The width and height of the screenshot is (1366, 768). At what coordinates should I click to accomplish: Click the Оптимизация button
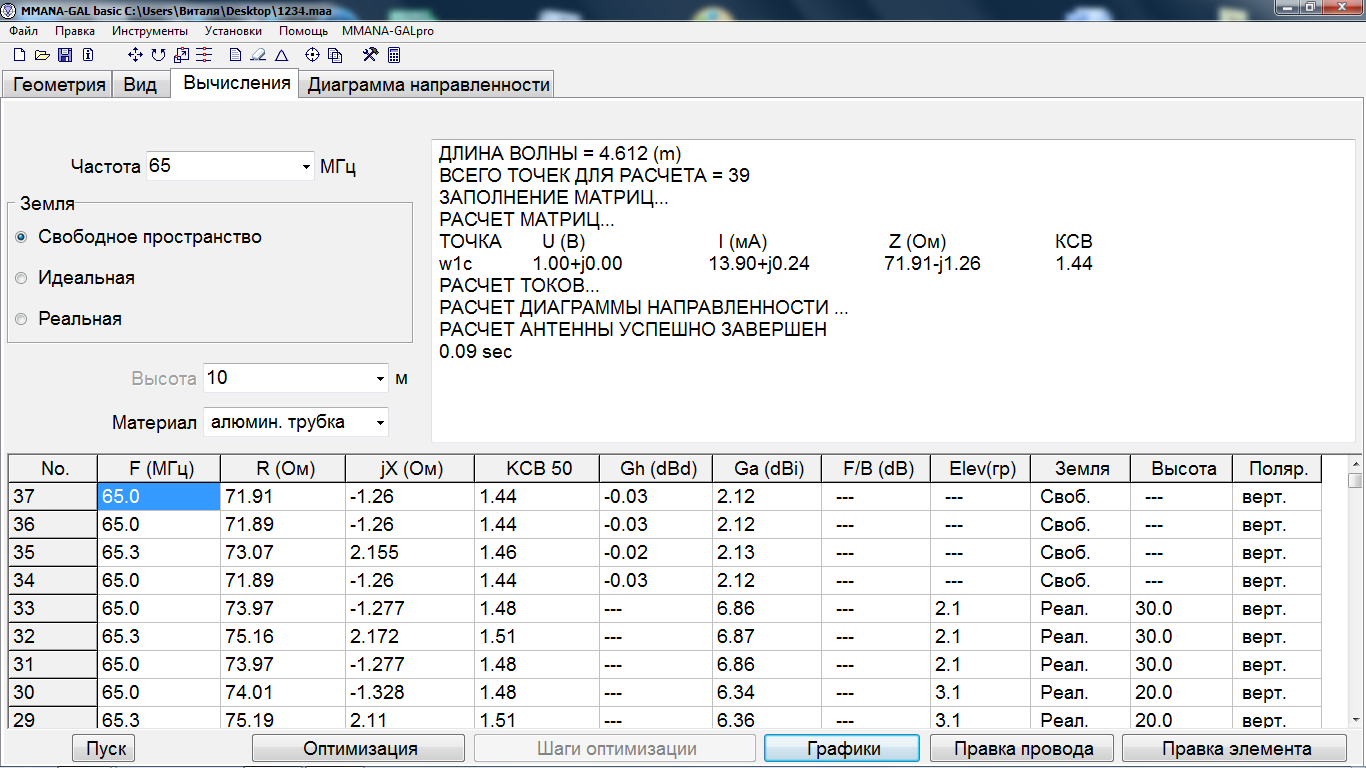pyautogui.click(x=358, y=748)
